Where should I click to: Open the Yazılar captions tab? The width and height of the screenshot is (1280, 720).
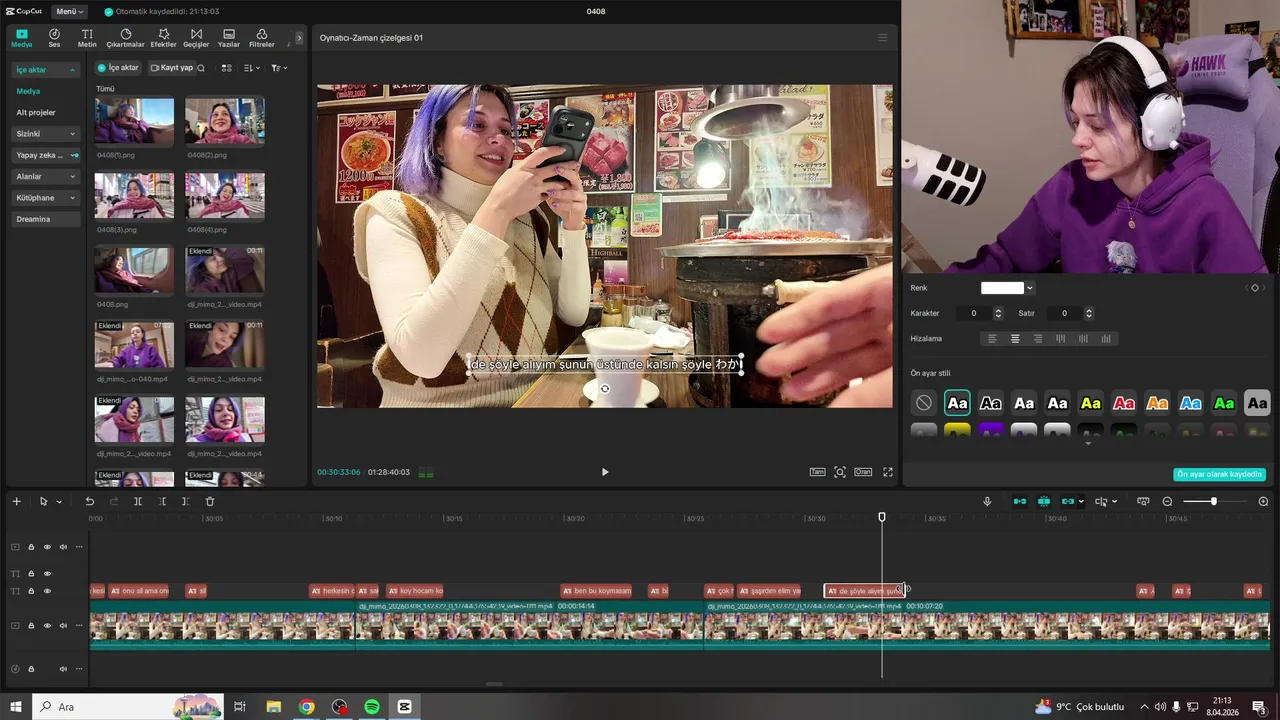(229, 38)
